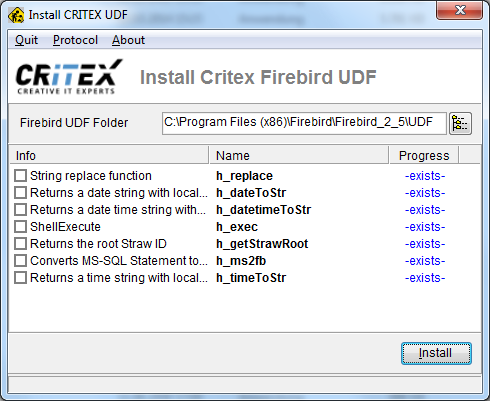Select the h_replace name cell
Viewport: 490px width, 401px height.
[x=244, y=176]
